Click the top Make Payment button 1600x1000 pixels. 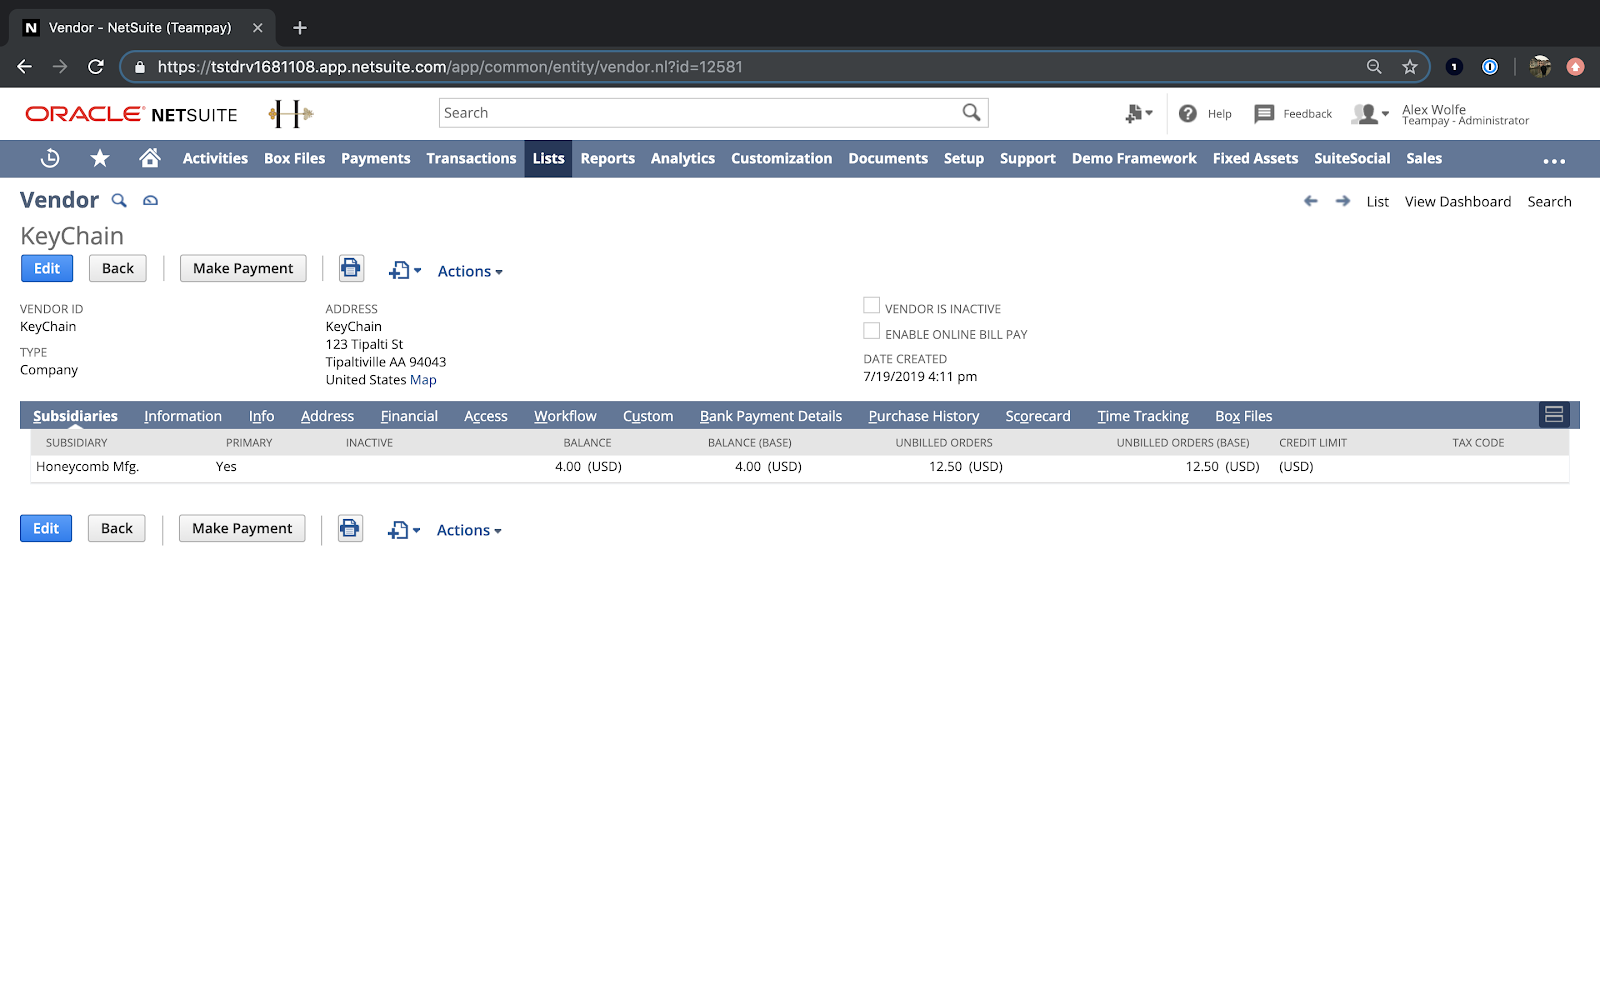[x=243, y=268]
